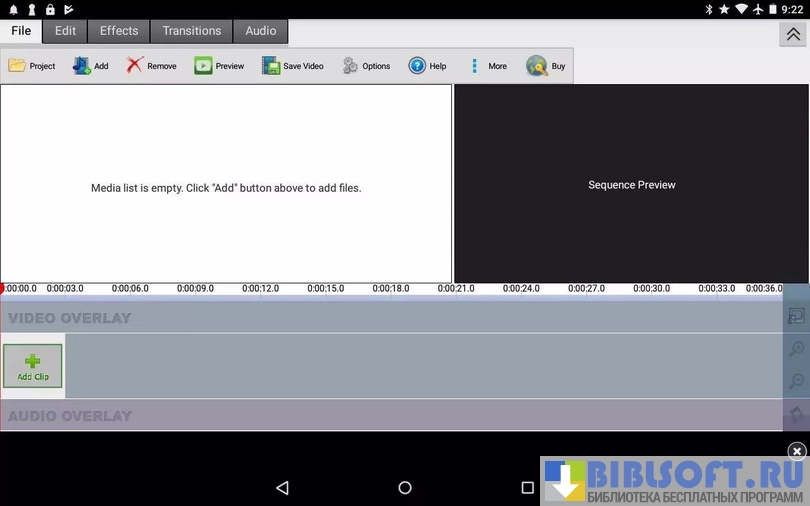Click Save Video in the toolbar
This screenshot has height=506, width=810.
(x=292, y=66)
